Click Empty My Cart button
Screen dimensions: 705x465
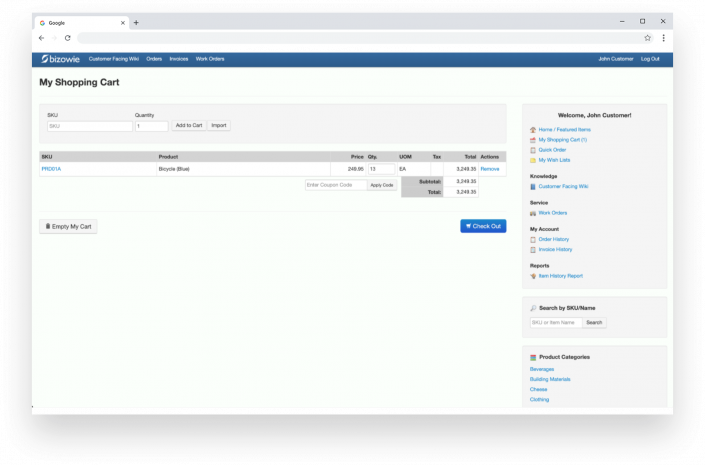(68, 227)
